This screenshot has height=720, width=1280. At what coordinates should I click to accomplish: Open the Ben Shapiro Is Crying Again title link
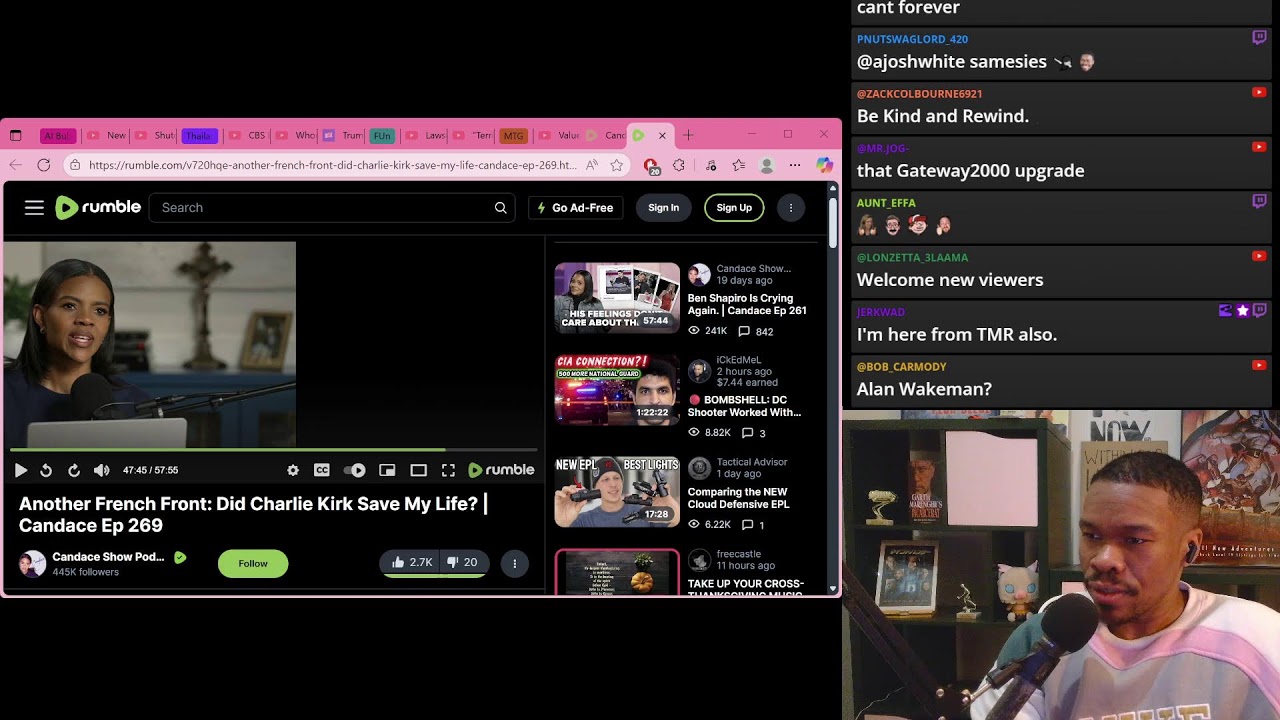pos(747,304)
